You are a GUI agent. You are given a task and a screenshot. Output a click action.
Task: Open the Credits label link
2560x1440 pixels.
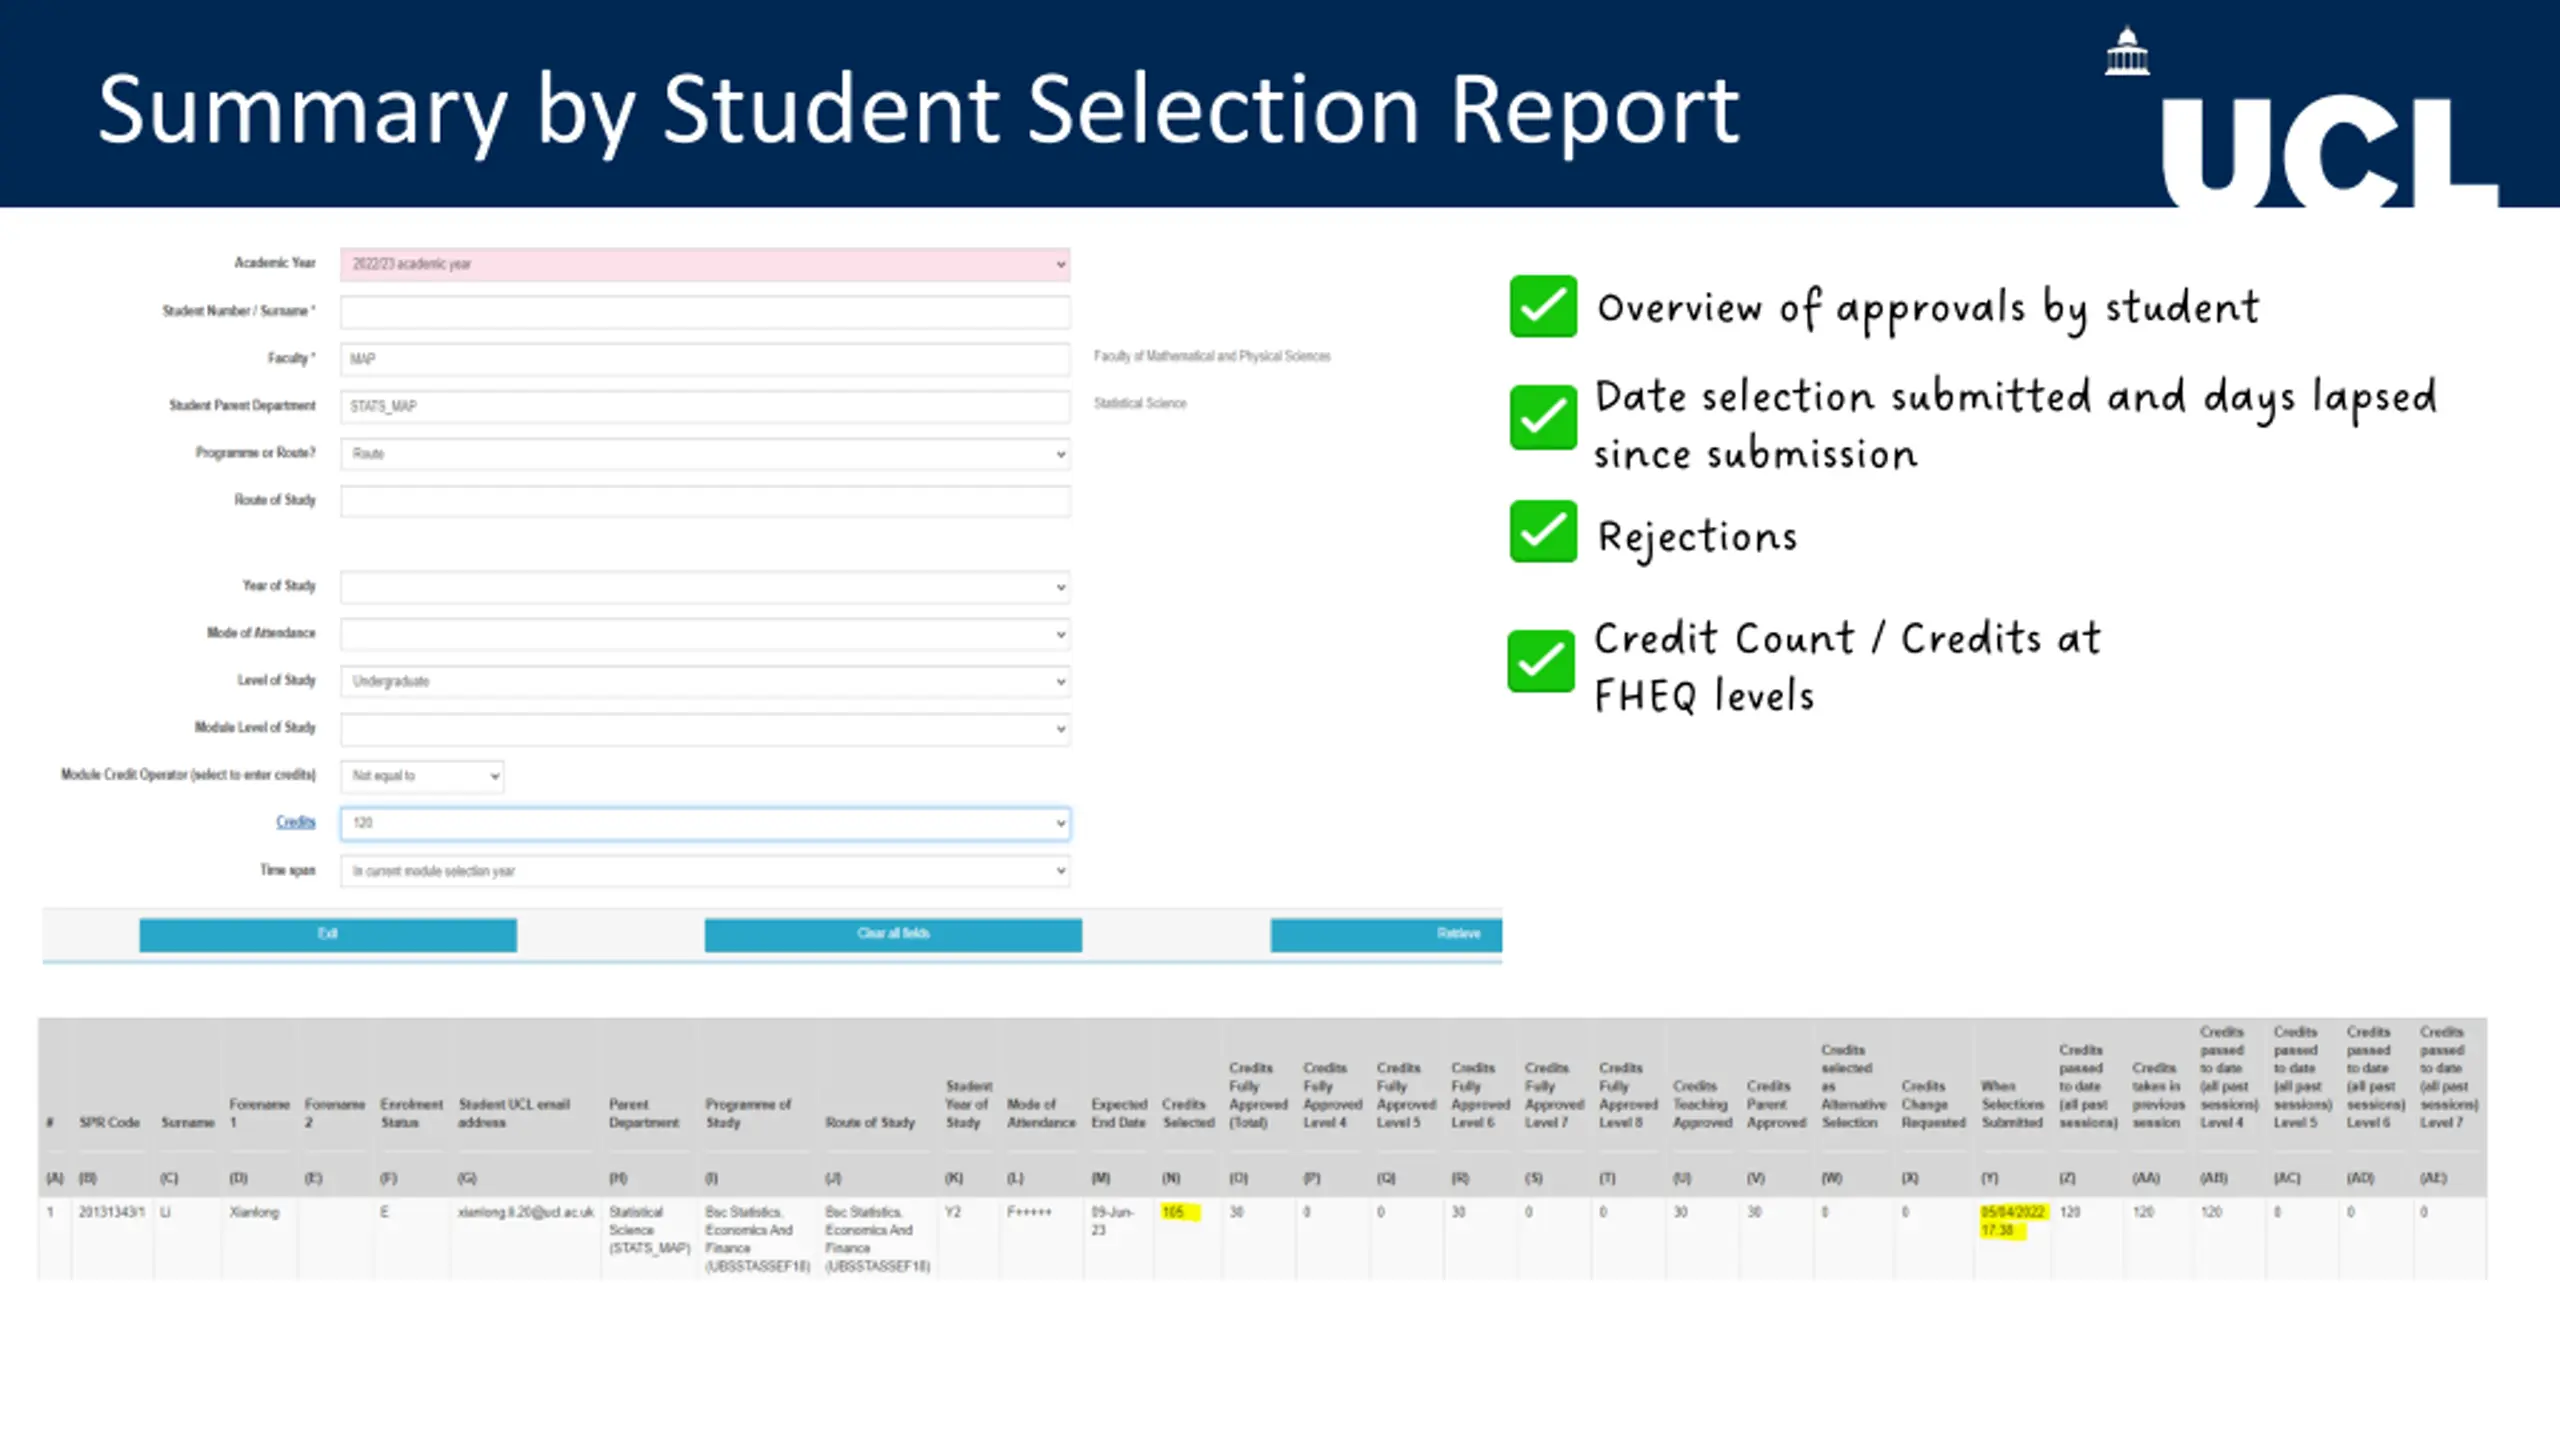(x=295, y=822)
